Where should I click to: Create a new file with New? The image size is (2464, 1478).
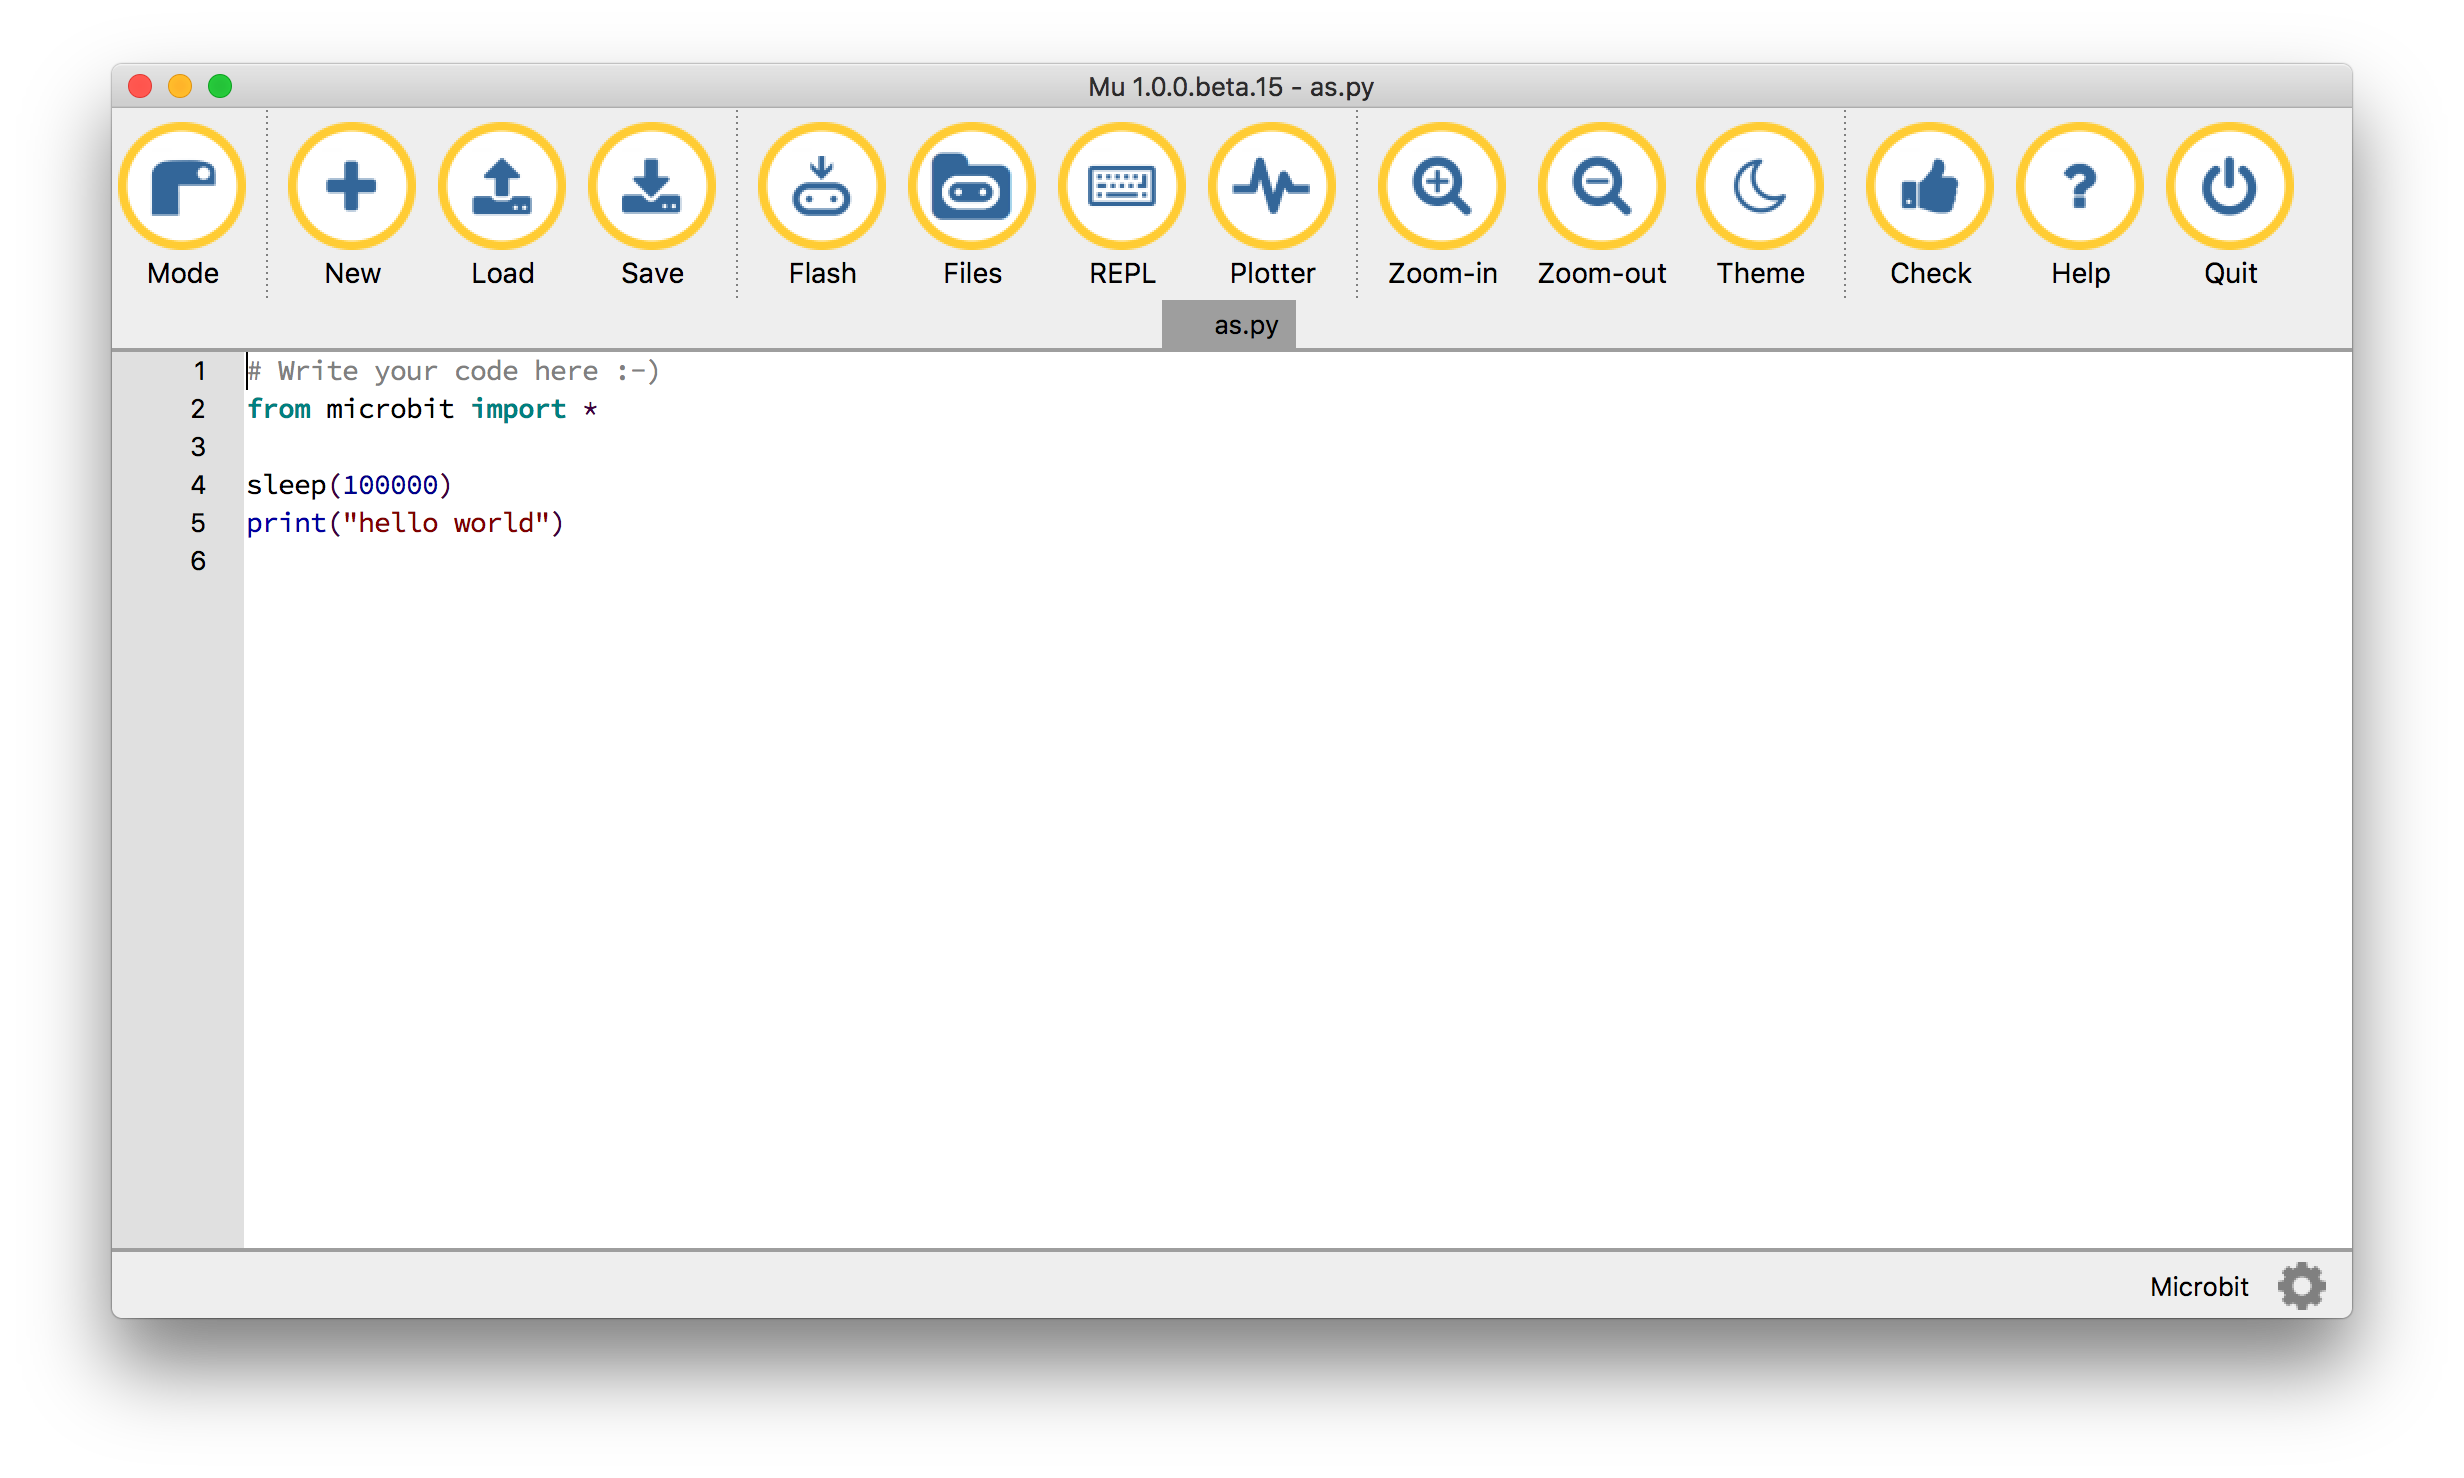click(x=352, y=187)
